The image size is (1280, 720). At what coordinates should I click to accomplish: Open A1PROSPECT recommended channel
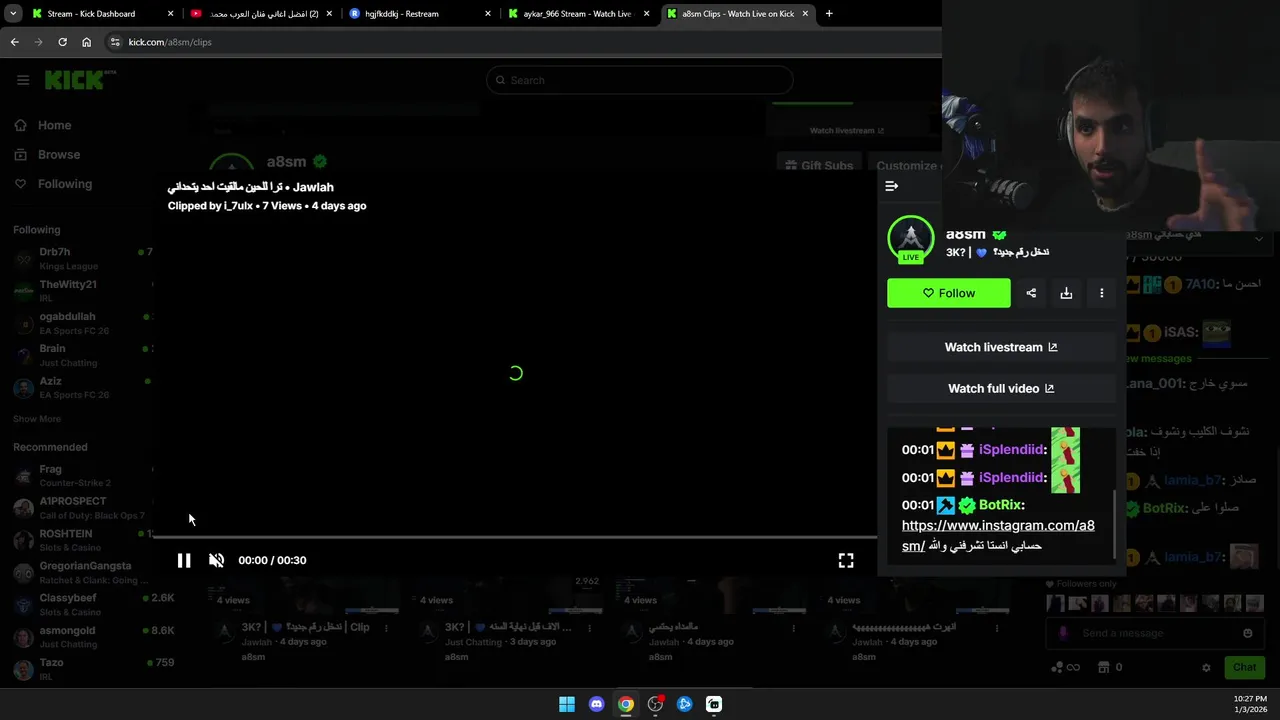[x=80, y=508]
